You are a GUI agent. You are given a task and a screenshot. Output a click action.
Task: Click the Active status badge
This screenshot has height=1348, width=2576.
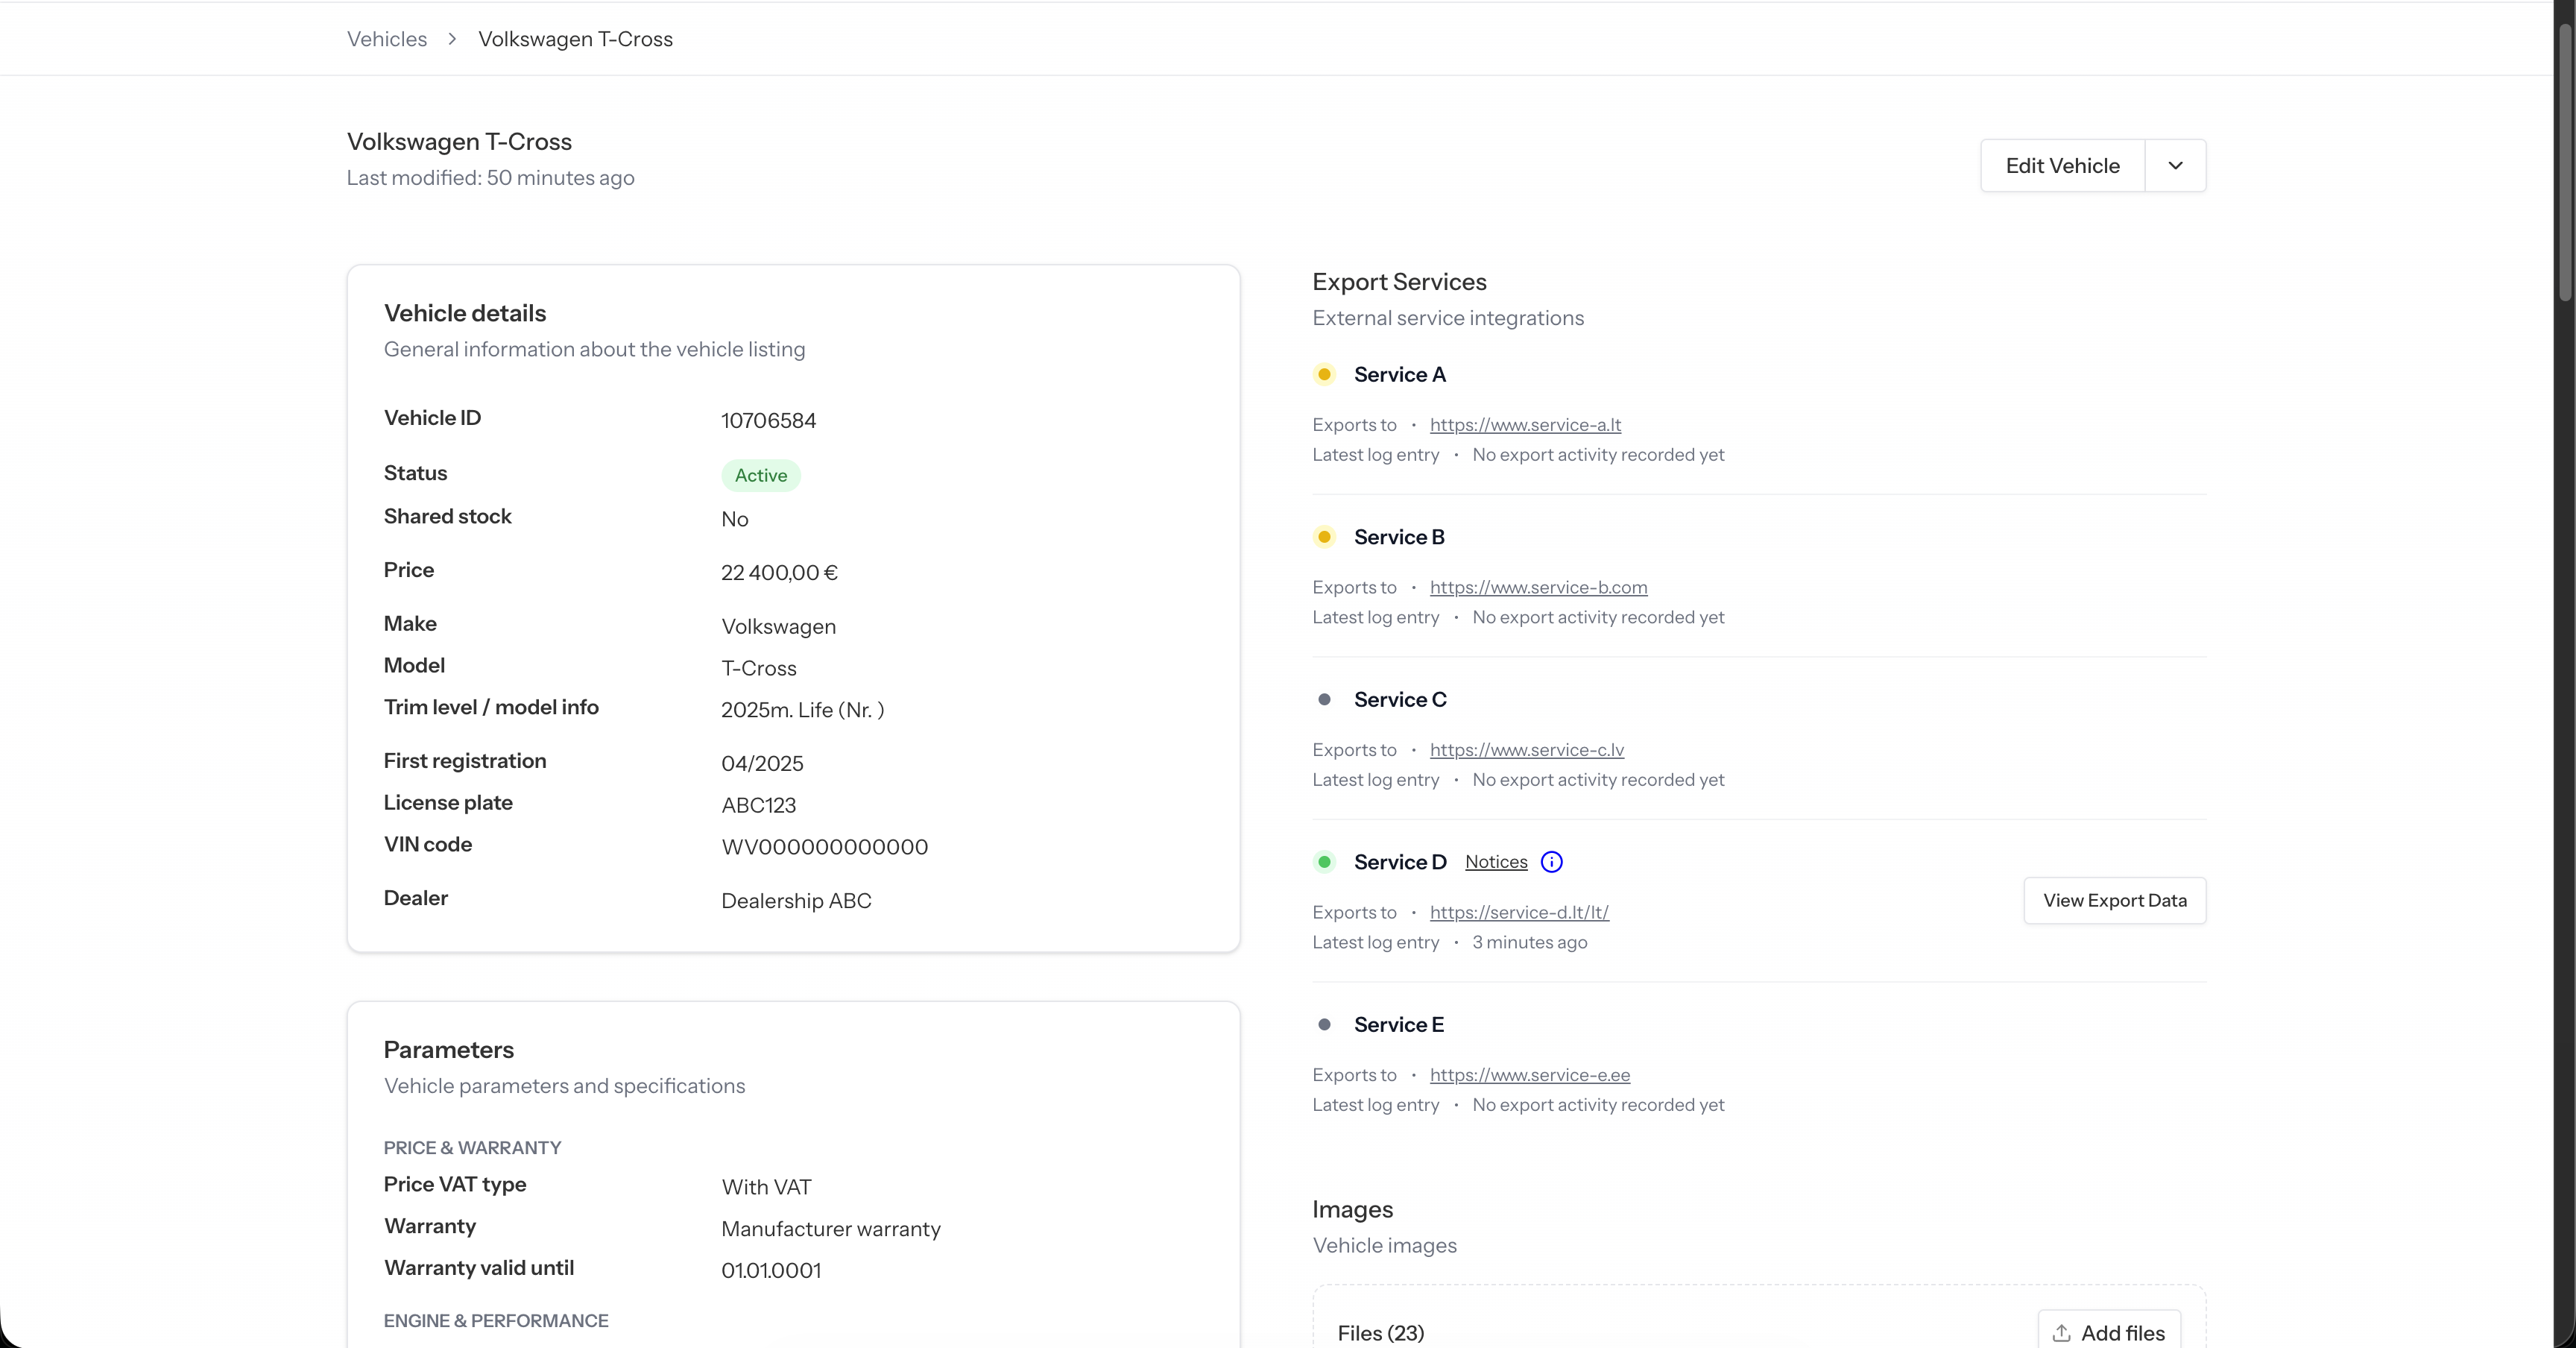[761, 475]
